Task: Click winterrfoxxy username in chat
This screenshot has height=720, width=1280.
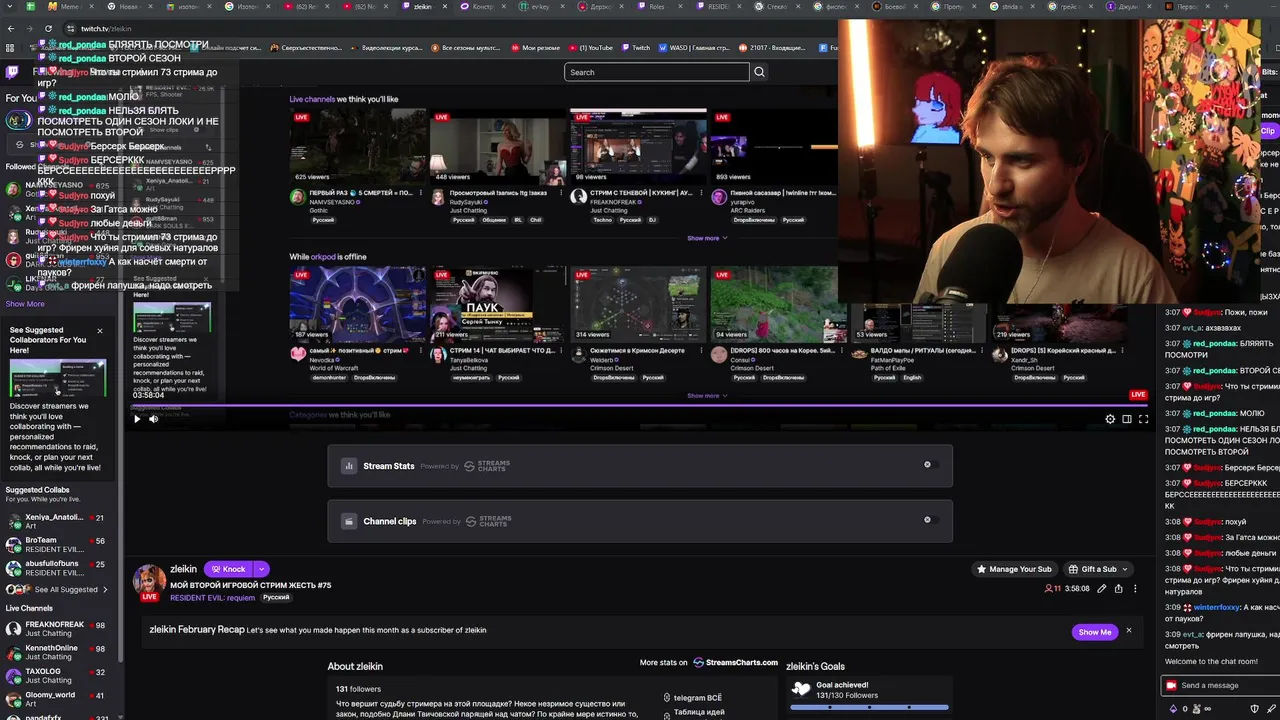Action: pos(1216,607)
